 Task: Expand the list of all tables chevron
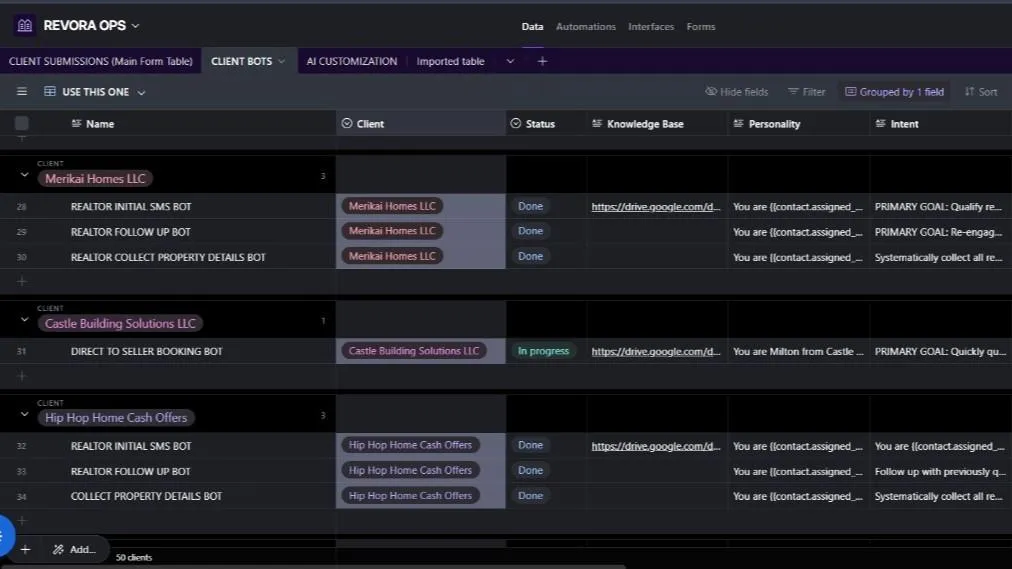[x=510, y=61]
